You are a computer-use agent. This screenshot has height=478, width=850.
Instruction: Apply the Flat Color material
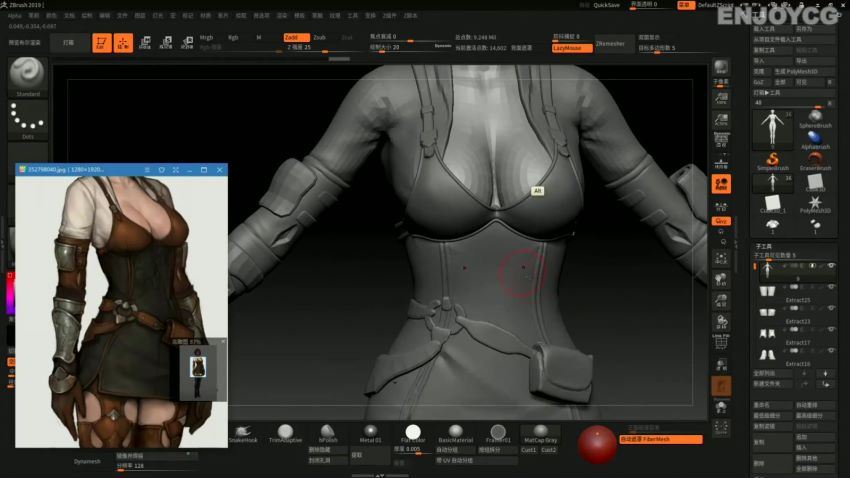tap(413, 434)
